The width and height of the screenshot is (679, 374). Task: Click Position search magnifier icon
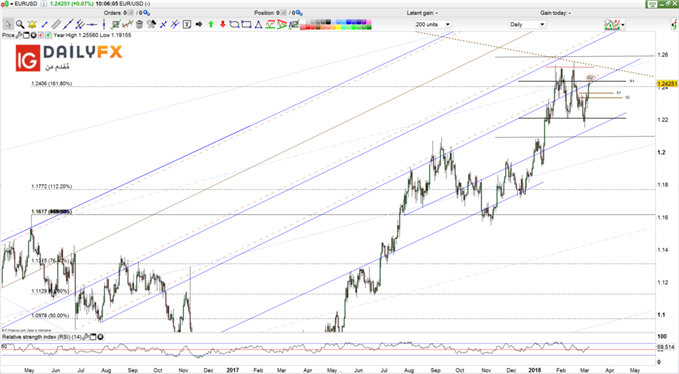tap(299, 13)
